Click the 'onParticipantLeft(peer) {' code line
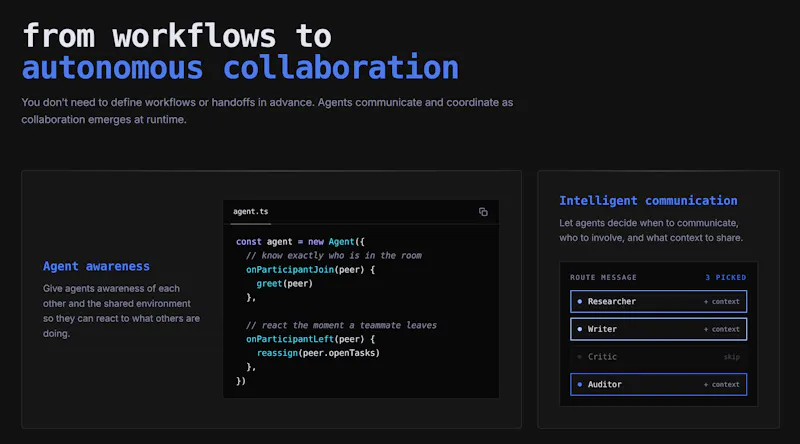 [310, 339]
